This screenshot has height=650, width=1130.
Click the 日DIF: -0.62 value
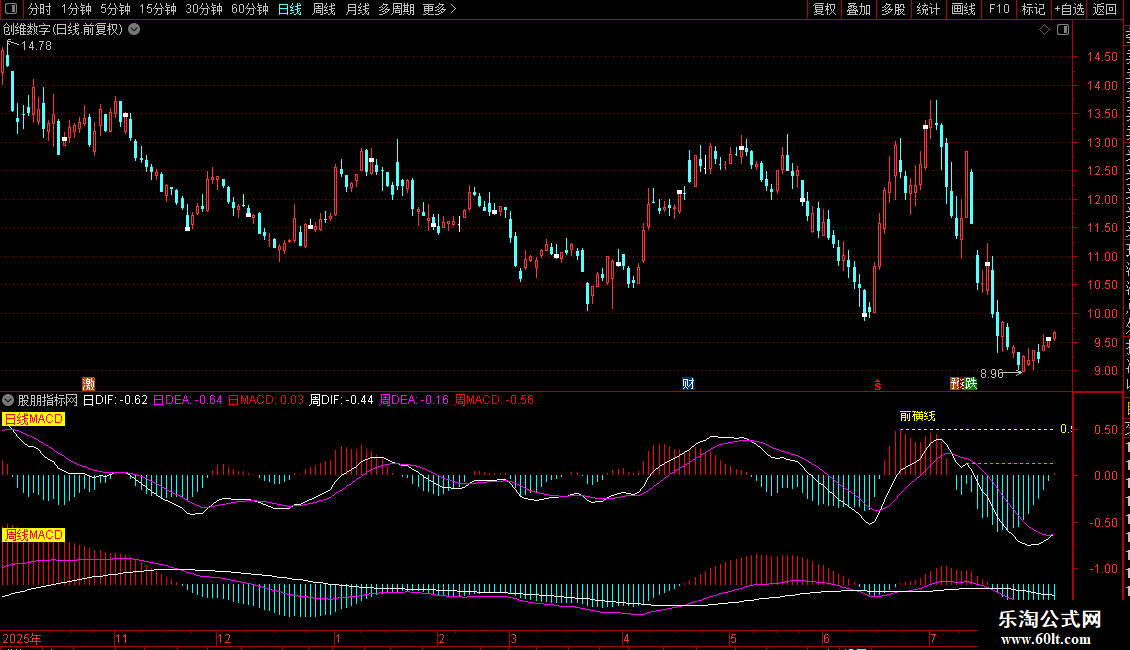[x=115, y=400]
